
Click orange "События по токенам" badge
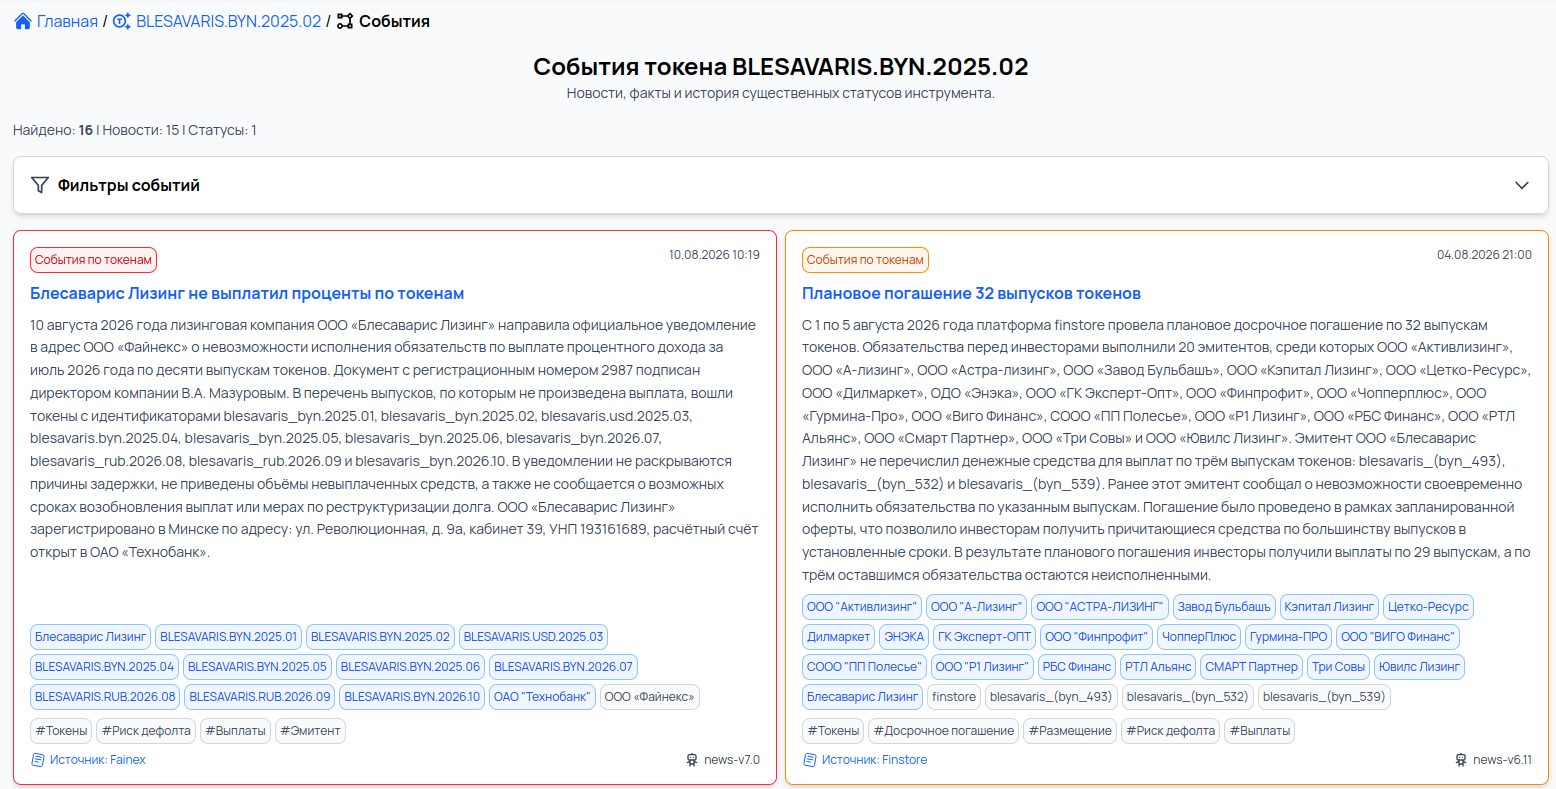(866, 260)
